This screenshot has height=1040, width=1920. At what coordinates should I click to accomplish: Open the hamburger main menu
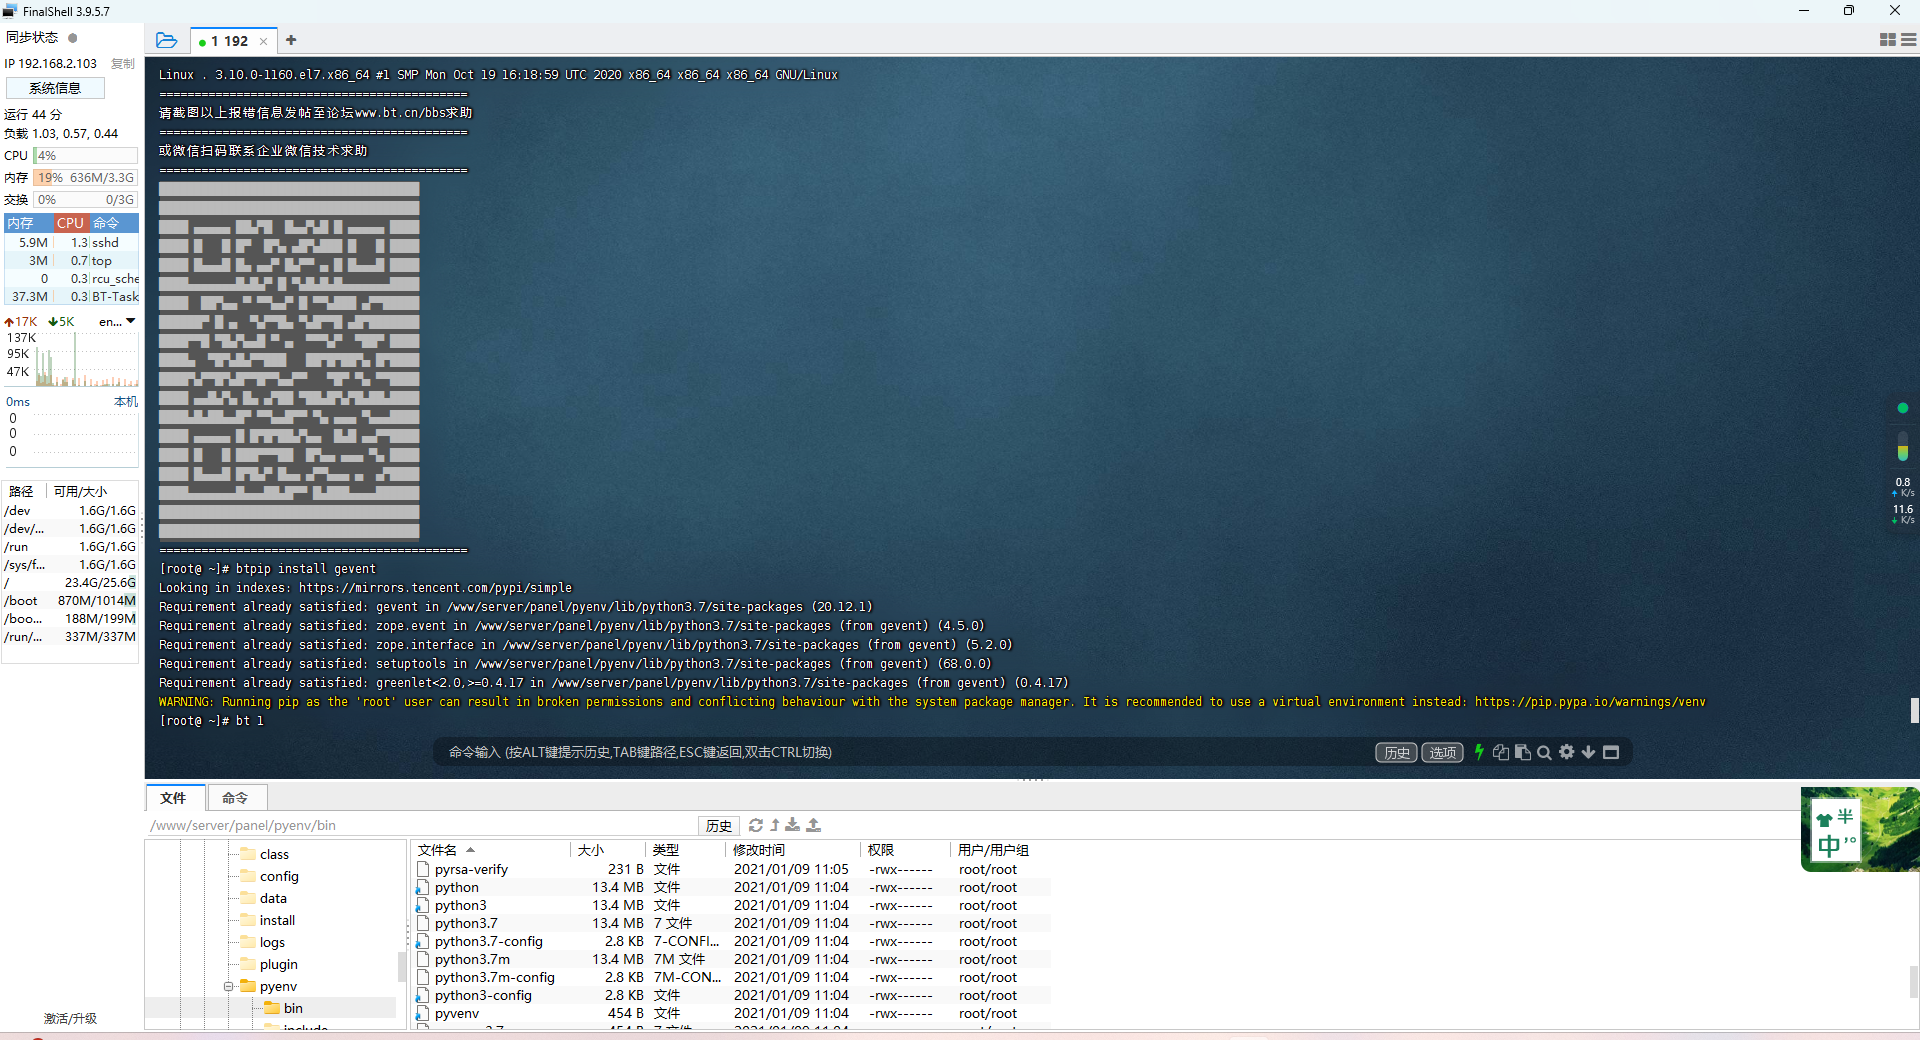coord(1909,40)
